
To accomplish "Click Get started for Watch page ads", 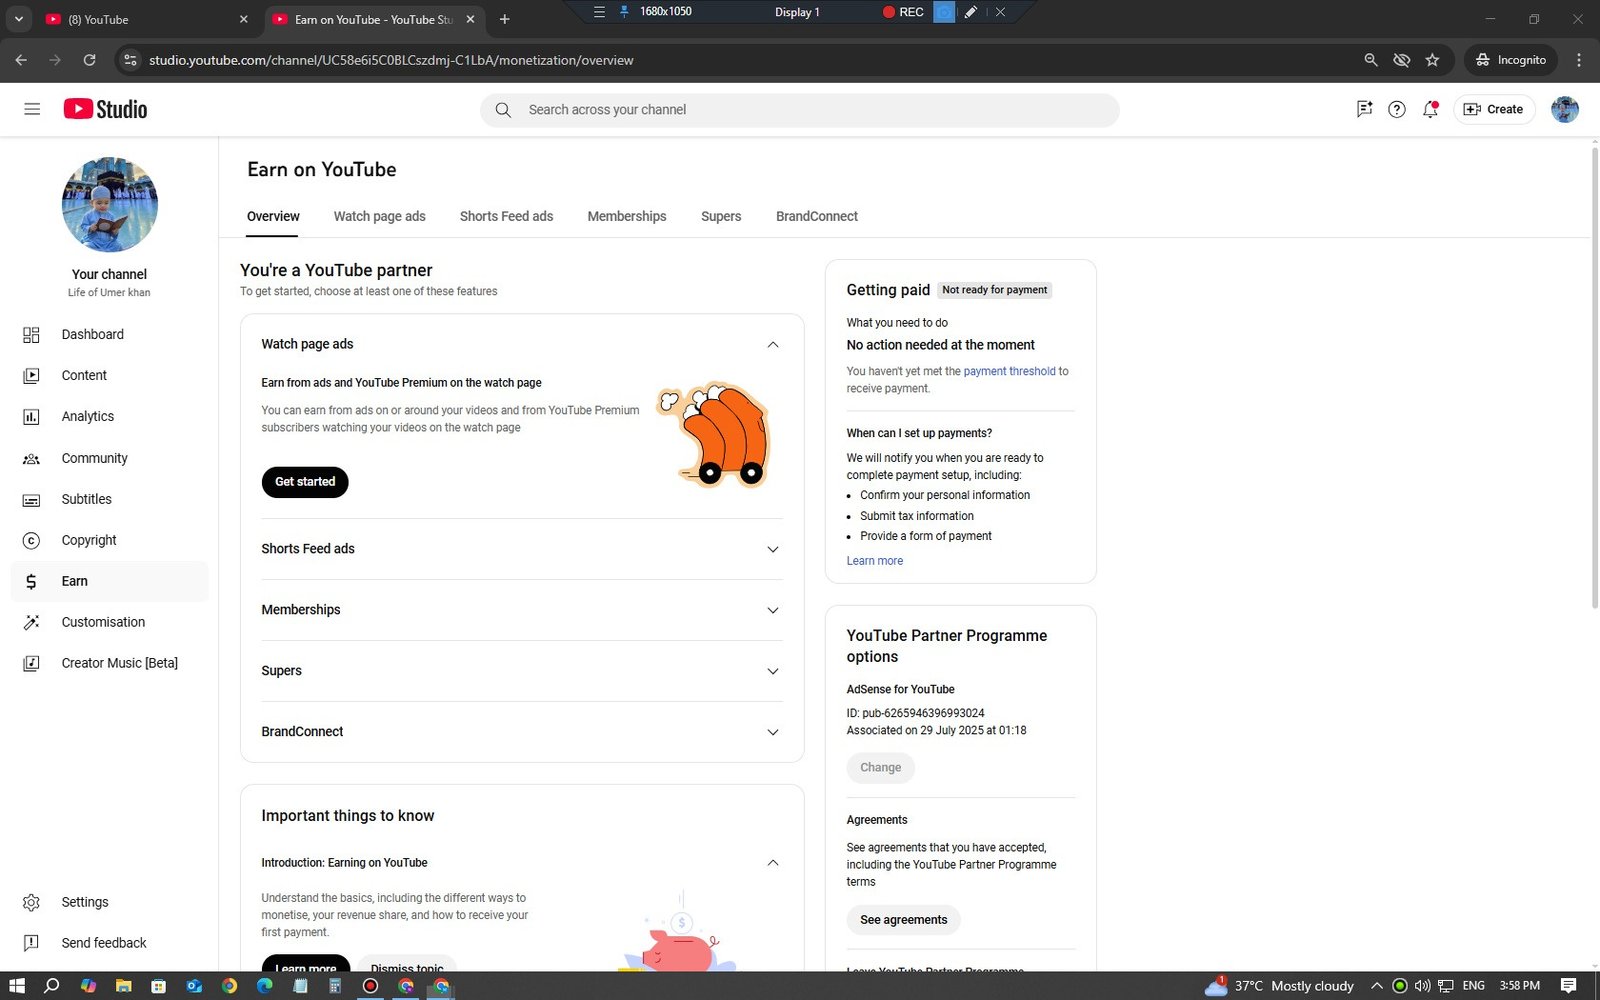I will 305,482.
